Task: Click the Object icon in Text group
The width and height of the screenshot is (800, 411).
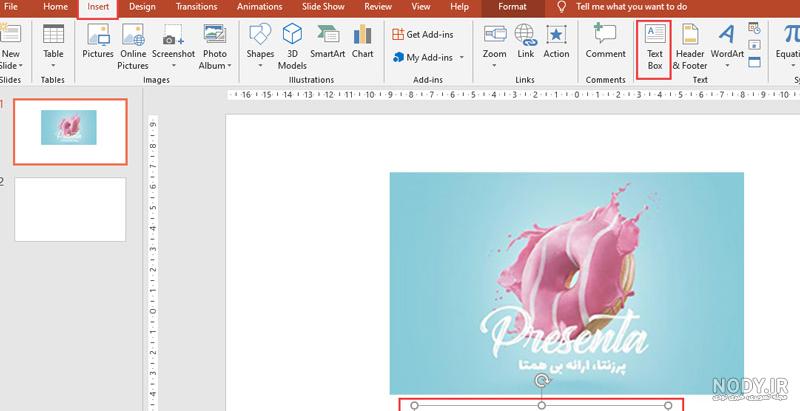Action: pyautogui.click(x=754, y=62)
